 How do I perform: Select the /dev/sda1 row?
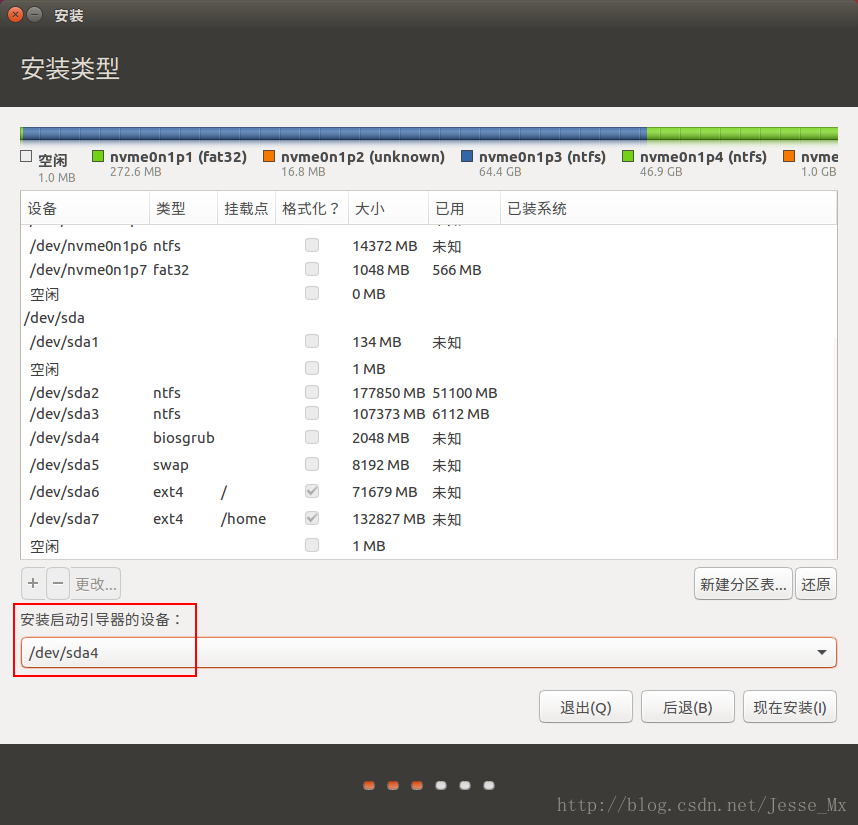point(428,342)
